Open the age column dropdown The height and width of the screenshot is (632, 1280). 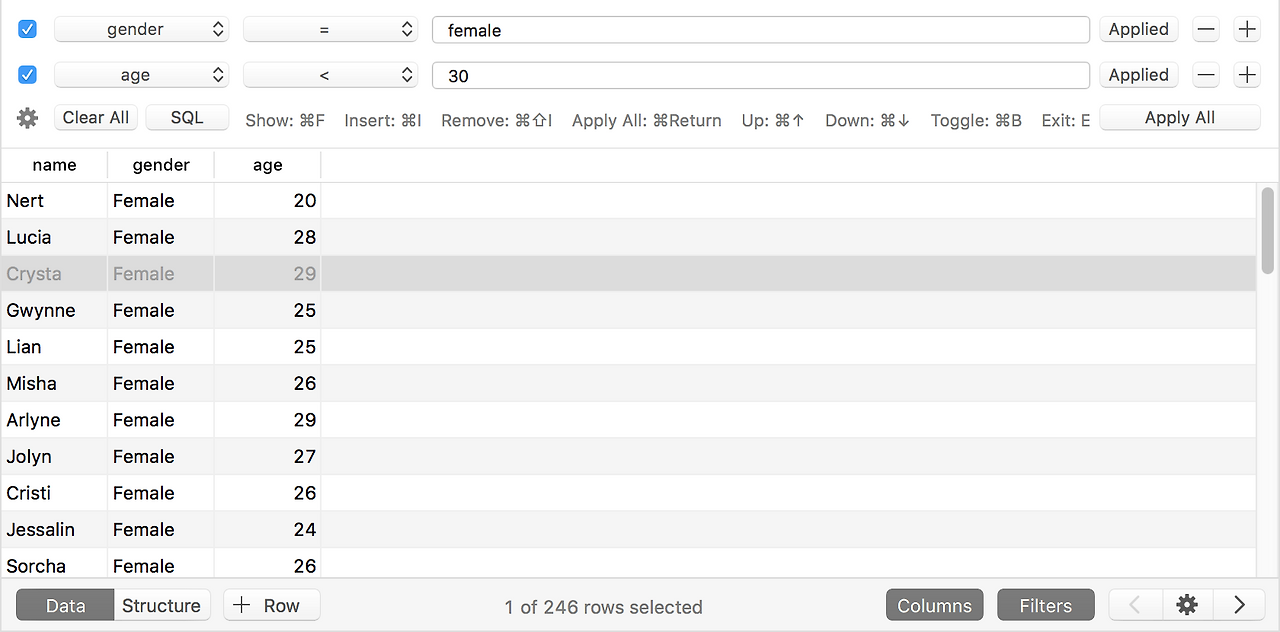point(141,75)
